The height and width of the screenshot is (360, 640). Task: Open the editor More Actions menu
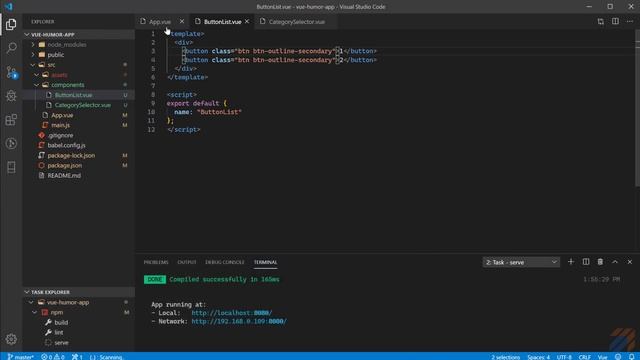pos(630,22)
